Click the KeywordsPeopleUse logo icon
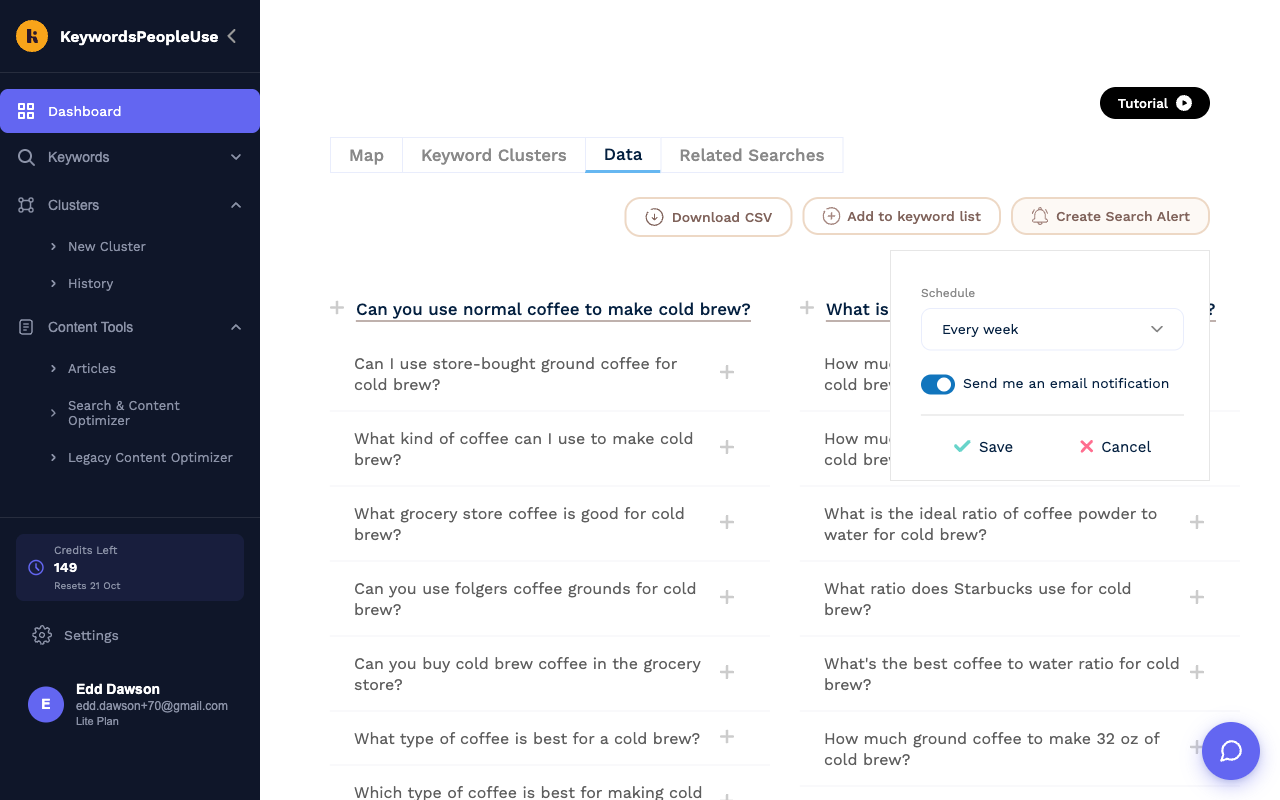 [x=32, y=36]
